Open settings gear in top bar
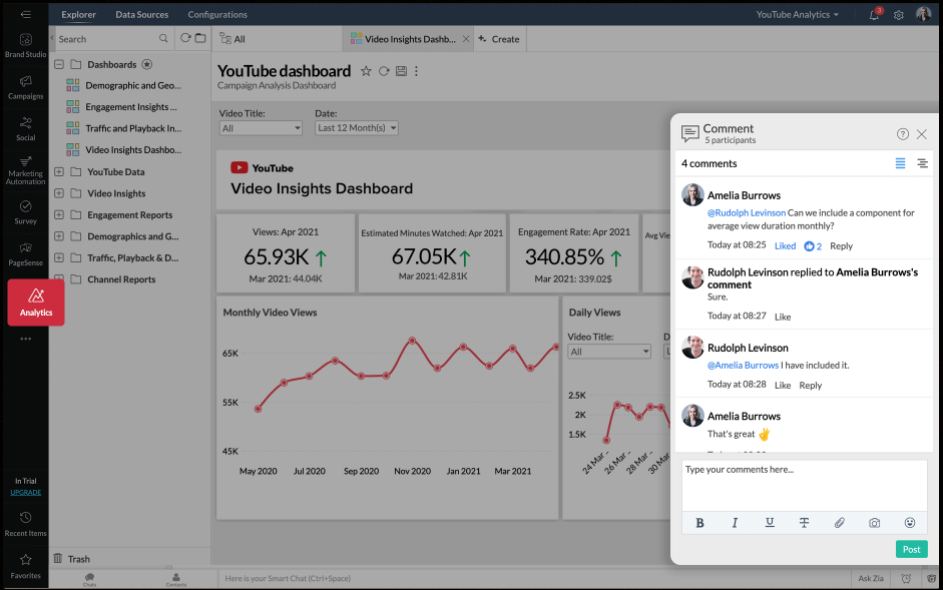The height and width of the screenshot is (590, 943). [x=898, y=15]
